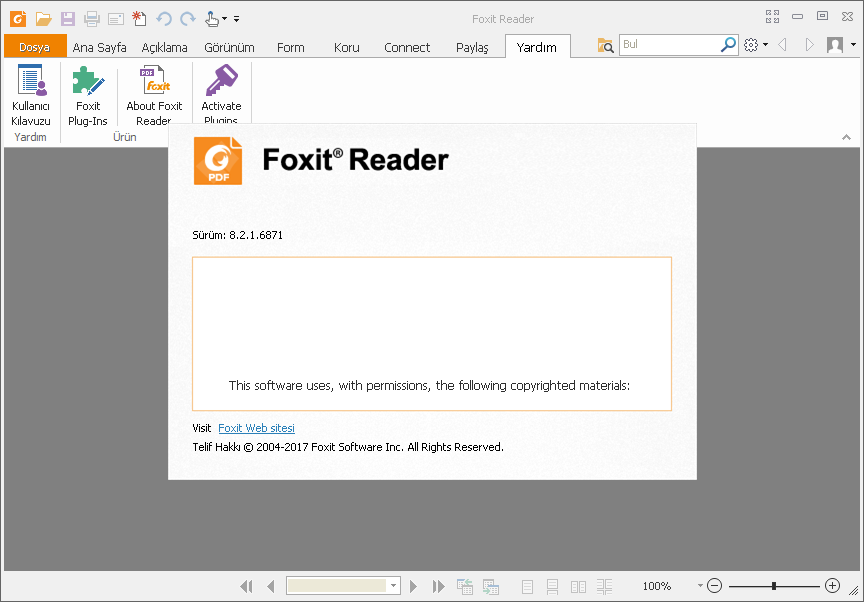Screen dimensions: 864x602
Task: Go to the next search result
Action: pyautogui.click(x=809, y=45)
